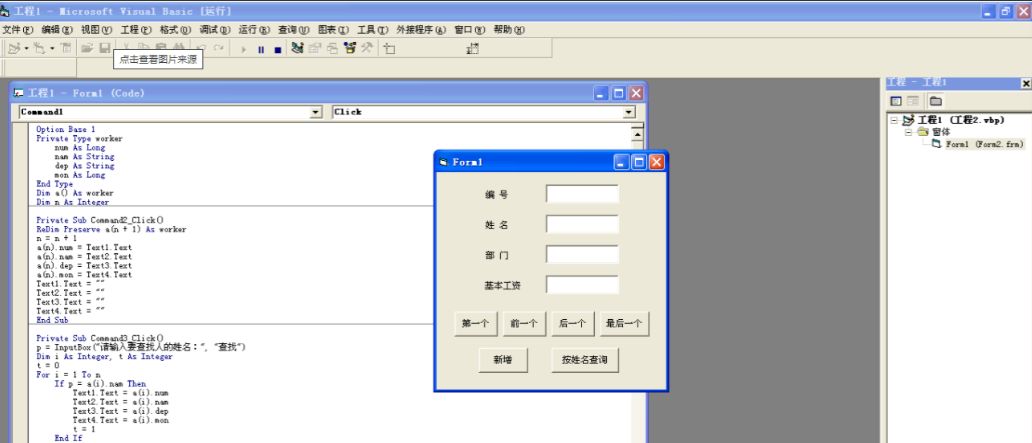This screenshot has height=443, width=1032.
Task: Open the Form Layout Window toolbar icon
Action: 332,48
